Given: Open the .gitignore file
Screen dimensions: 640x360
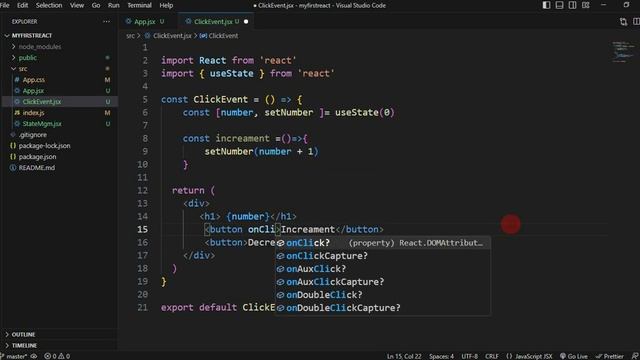Looking at the screenshot, I should coord(59,135).
